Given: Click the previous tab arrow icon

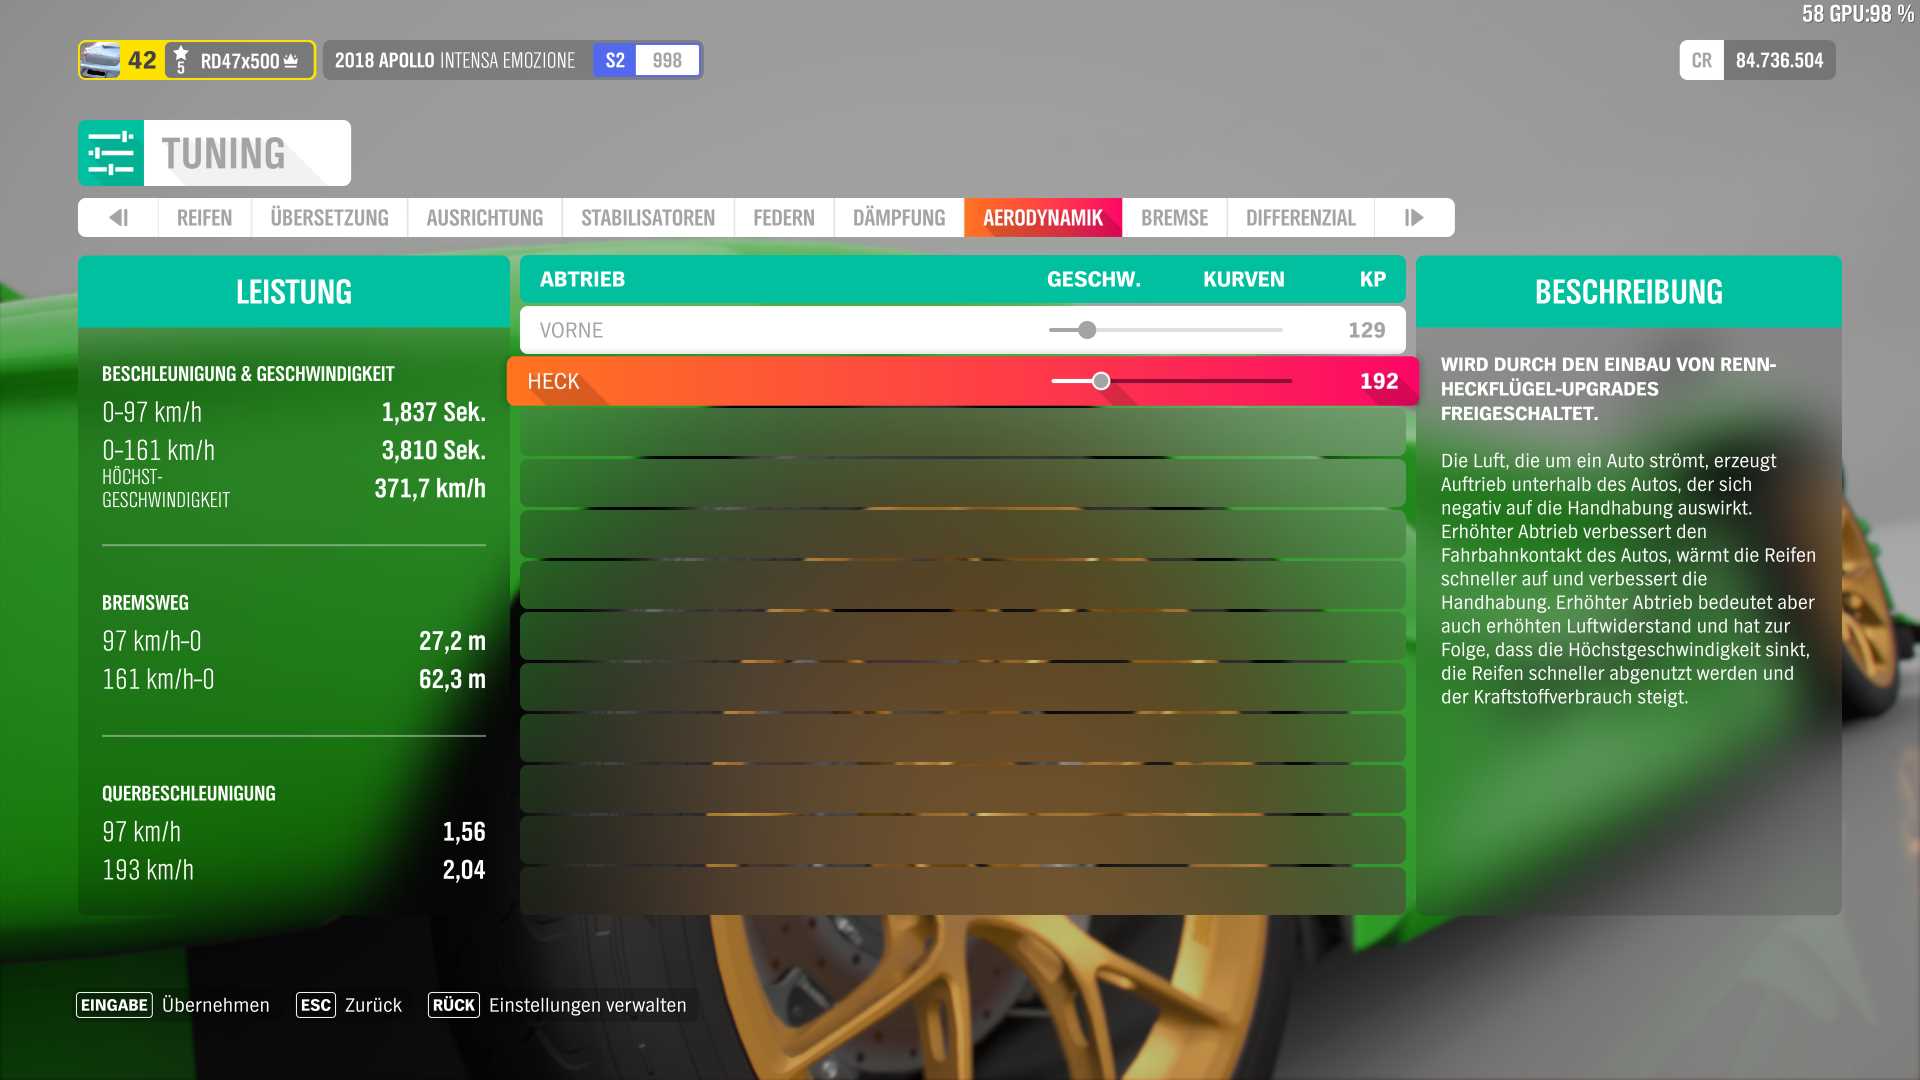Looking at the screenshot, I should click(x=118, y=218).
